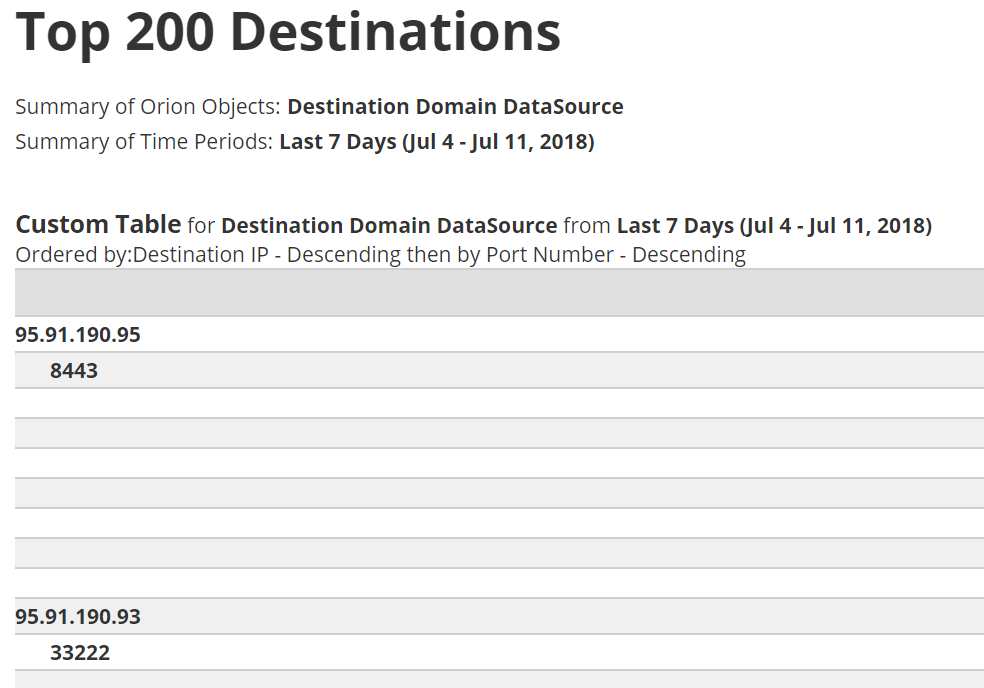Click the "Summary of Time Periods" label
984x688 pixels.
[143, 142]
